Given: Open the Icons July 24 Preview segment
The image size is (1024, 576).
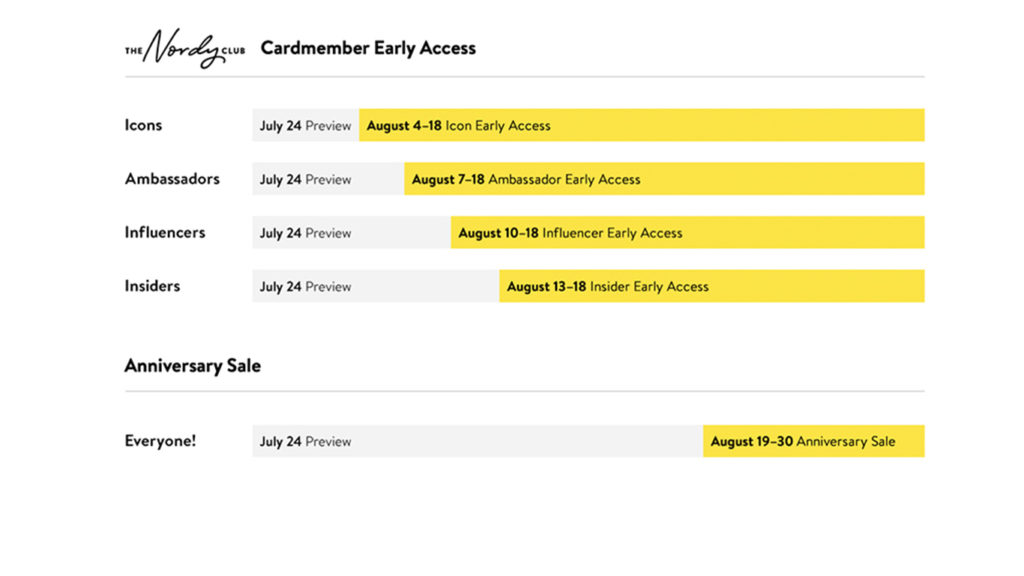Looking at the screenshot, I should (x=306, y=125).
